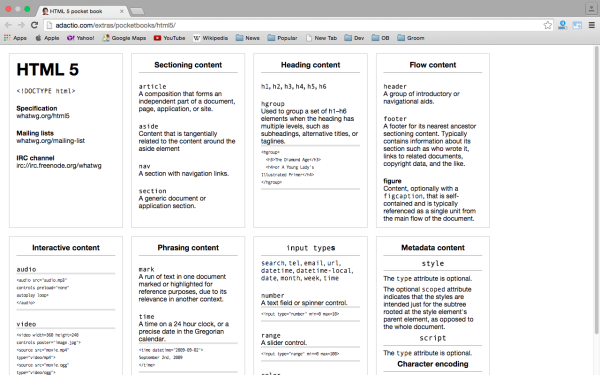This screenshot has width=600, height=375.
Task: Close the HTML 5 pocket book tab
Action: [122, 11]
